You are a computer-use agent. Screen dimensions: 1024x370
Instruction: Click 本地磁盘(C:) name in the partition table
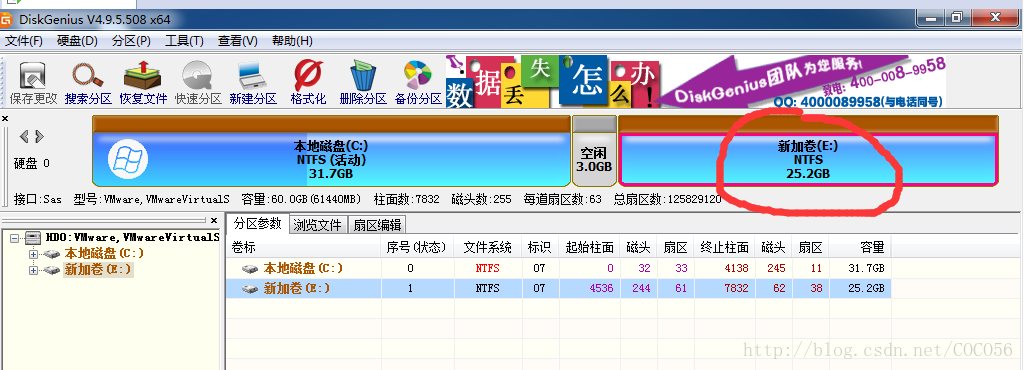(303, 268)
